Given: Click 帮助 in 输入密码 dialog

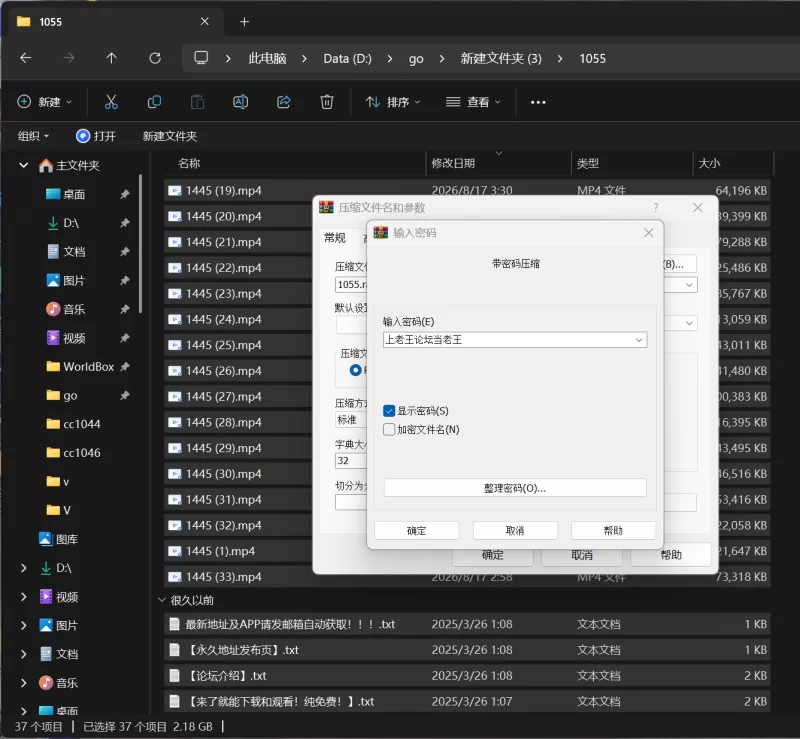Looking at the screenshot, I should pyautogui.click(x=613, y=530).
